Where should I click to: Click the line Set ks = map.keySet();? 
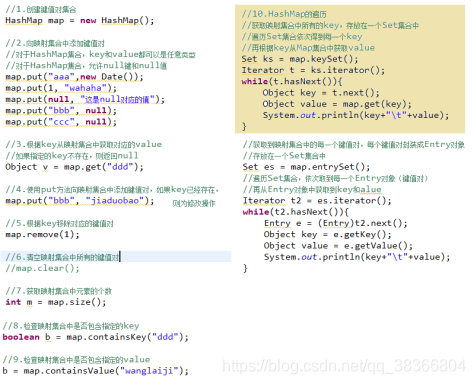click(300, 59)
